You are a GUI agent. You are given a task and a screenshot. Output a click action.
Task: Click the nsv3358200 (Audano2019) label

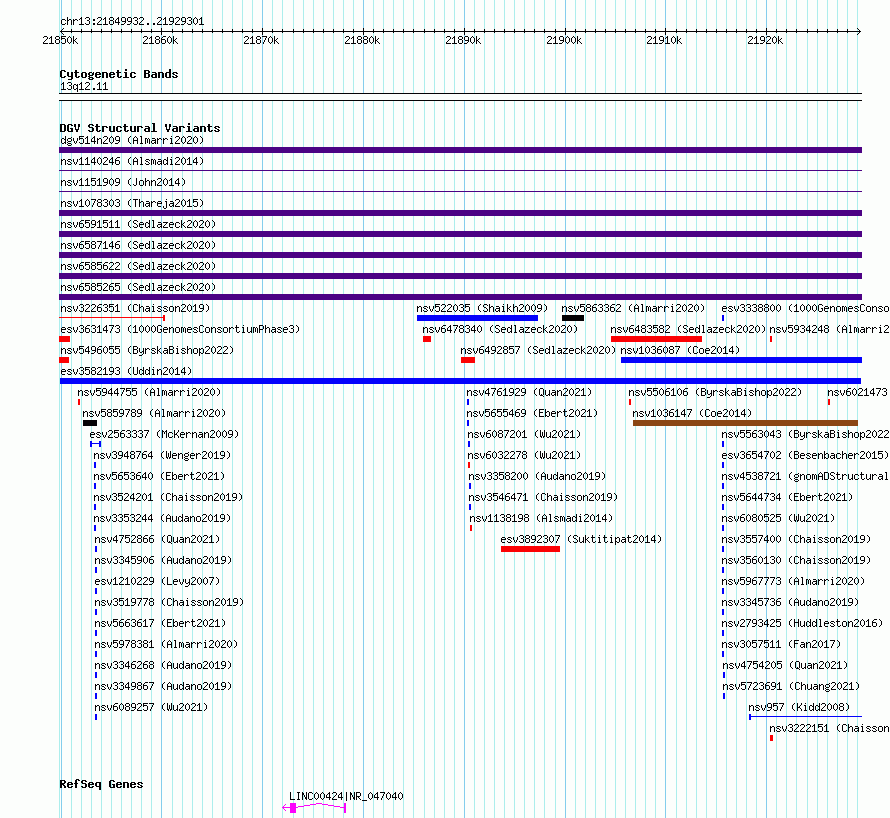537,476
